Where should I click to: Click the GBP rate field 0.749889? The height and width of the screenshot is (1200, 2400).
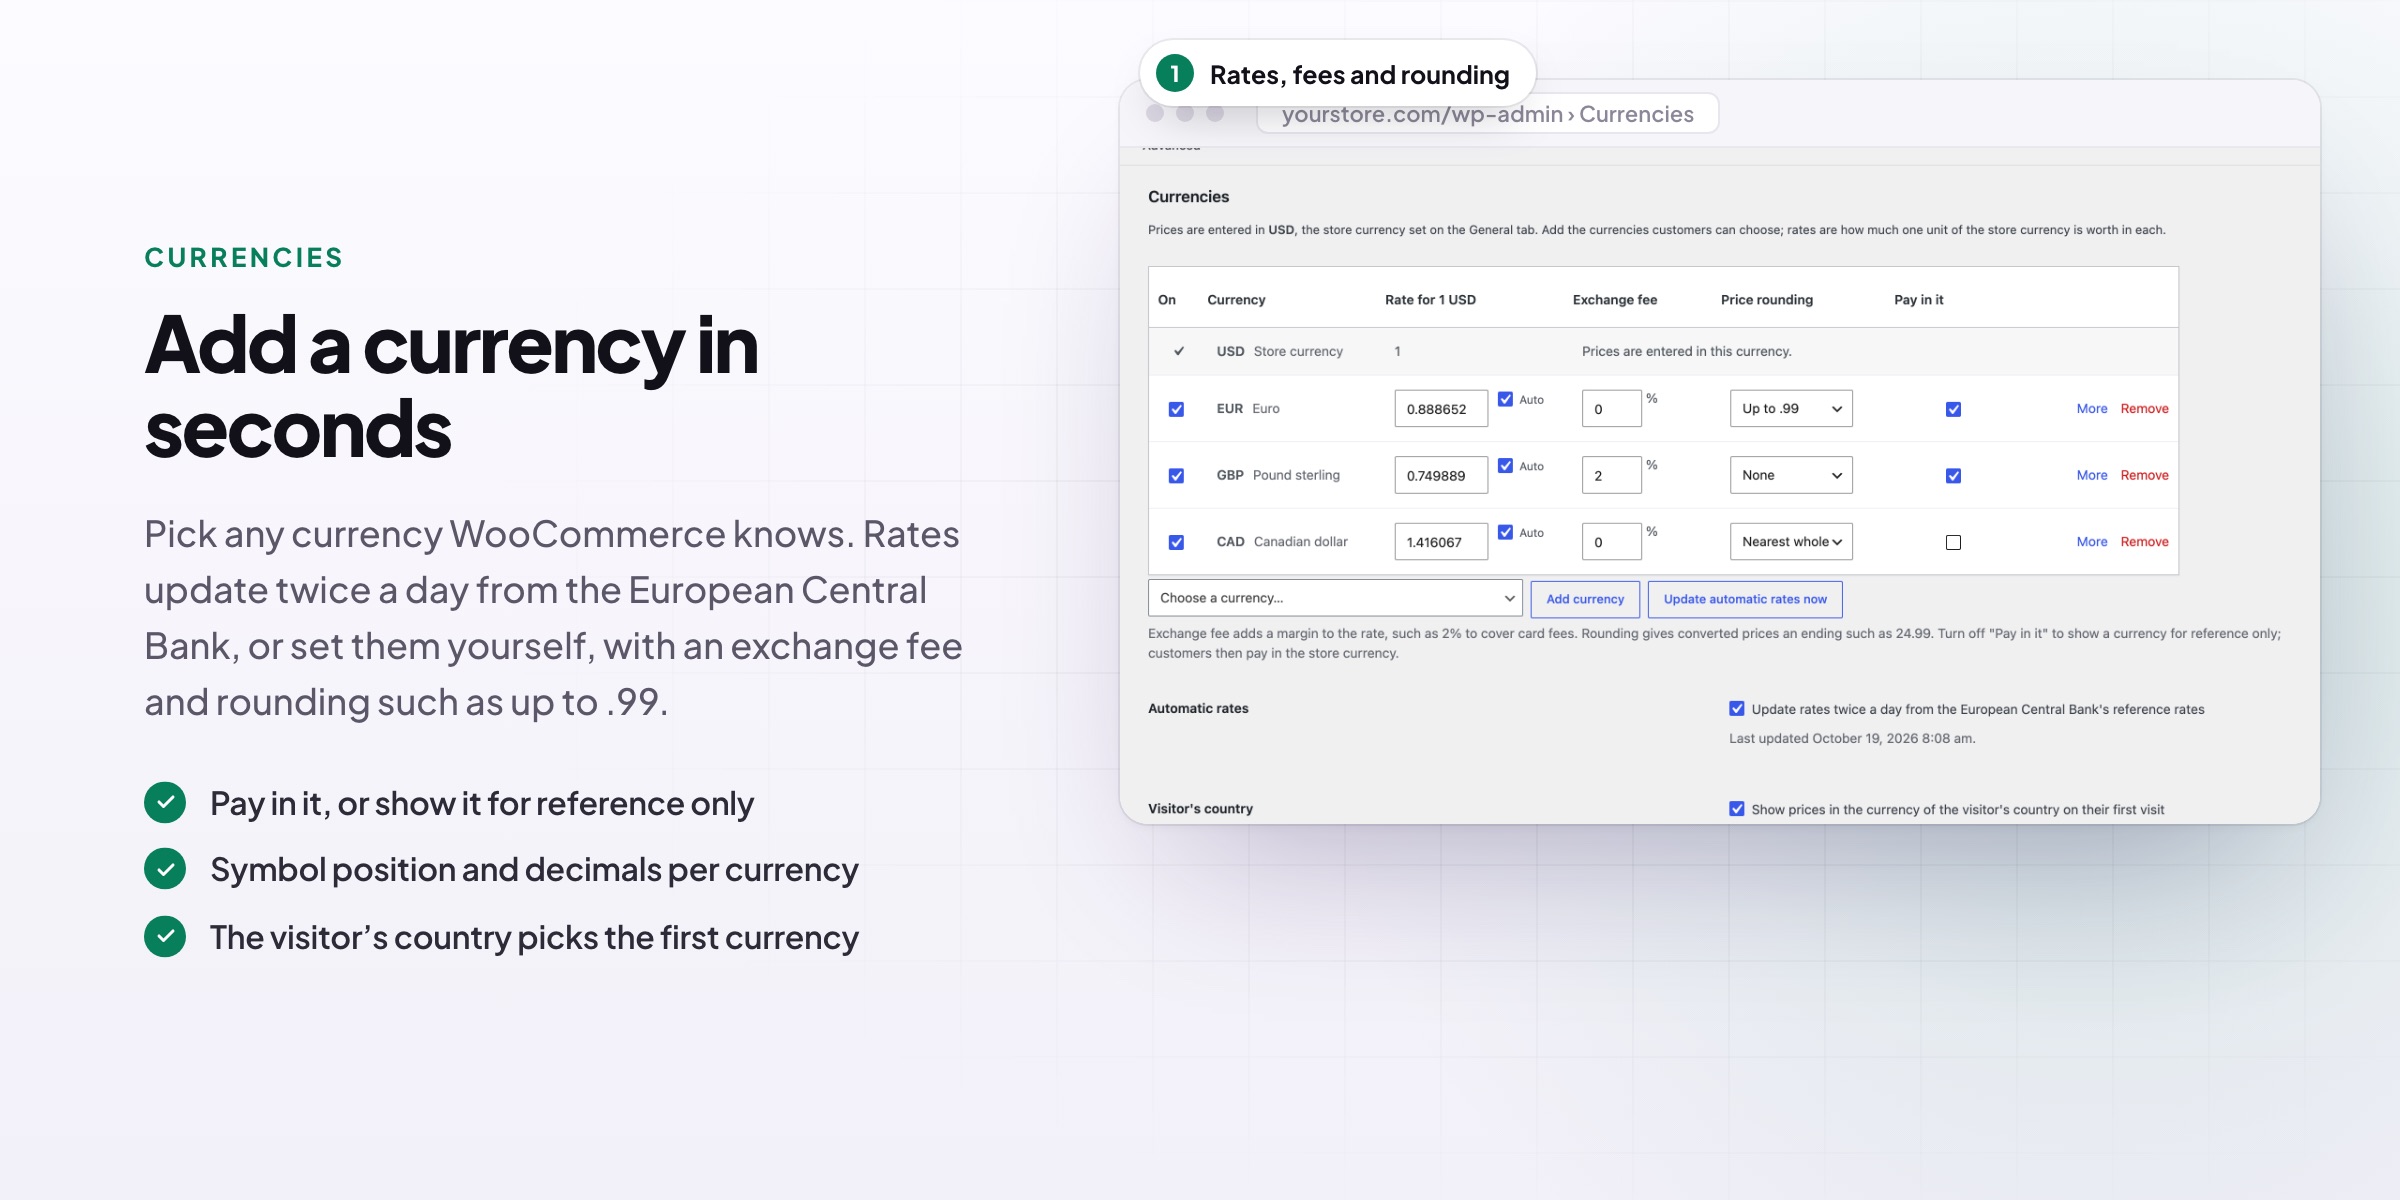pos(1441,475)
